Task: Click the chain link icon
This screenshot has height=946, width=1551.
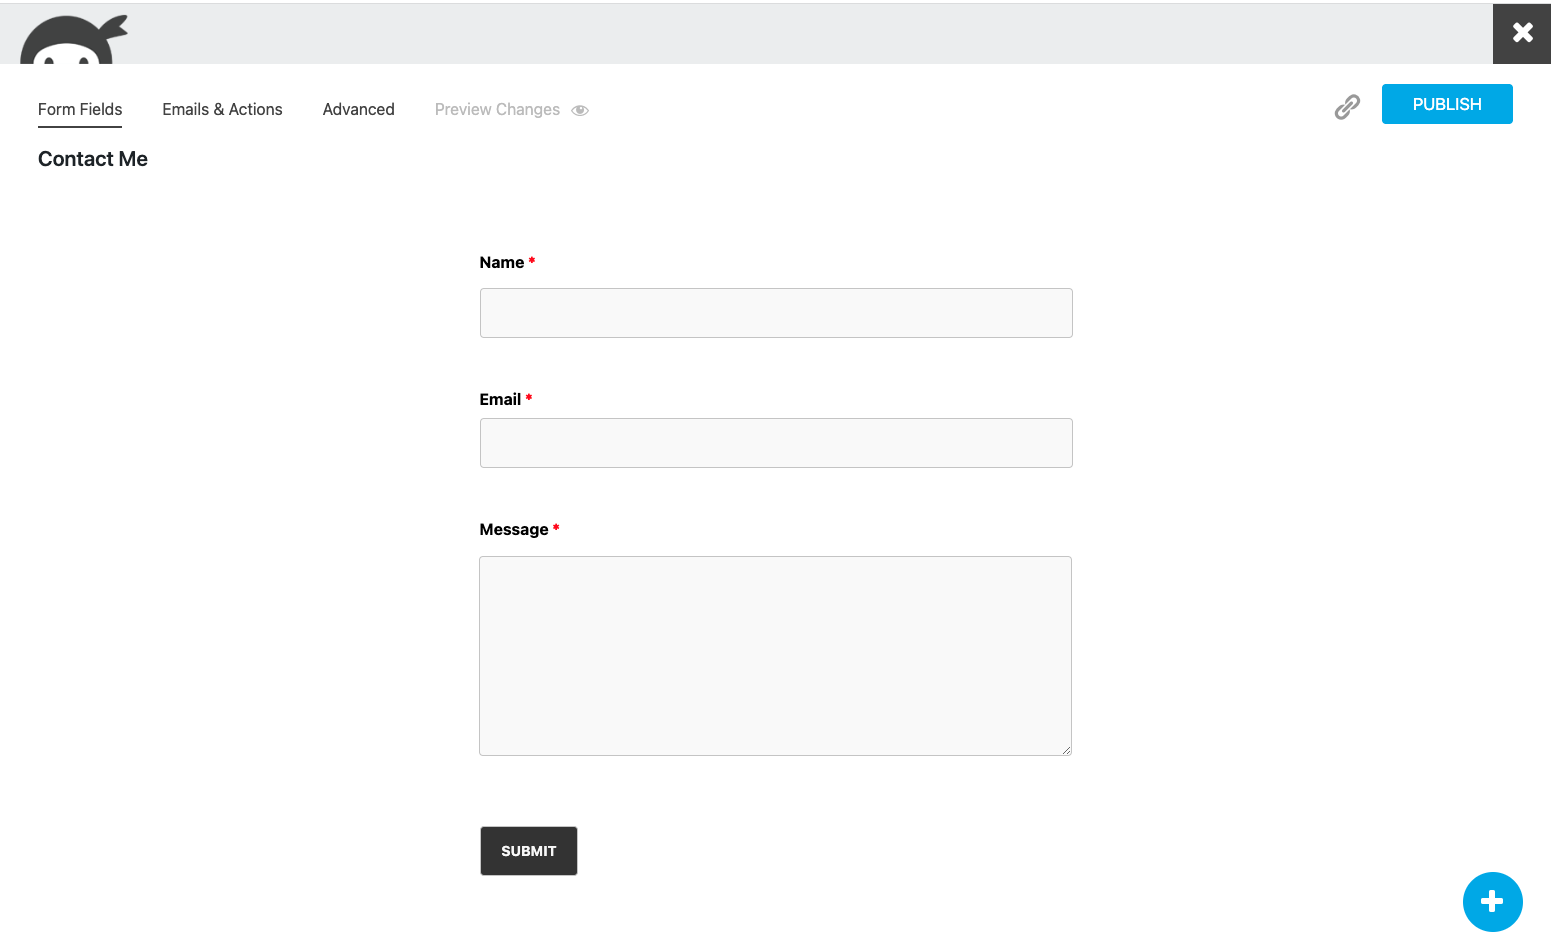Action: (x=1347, y=107)
